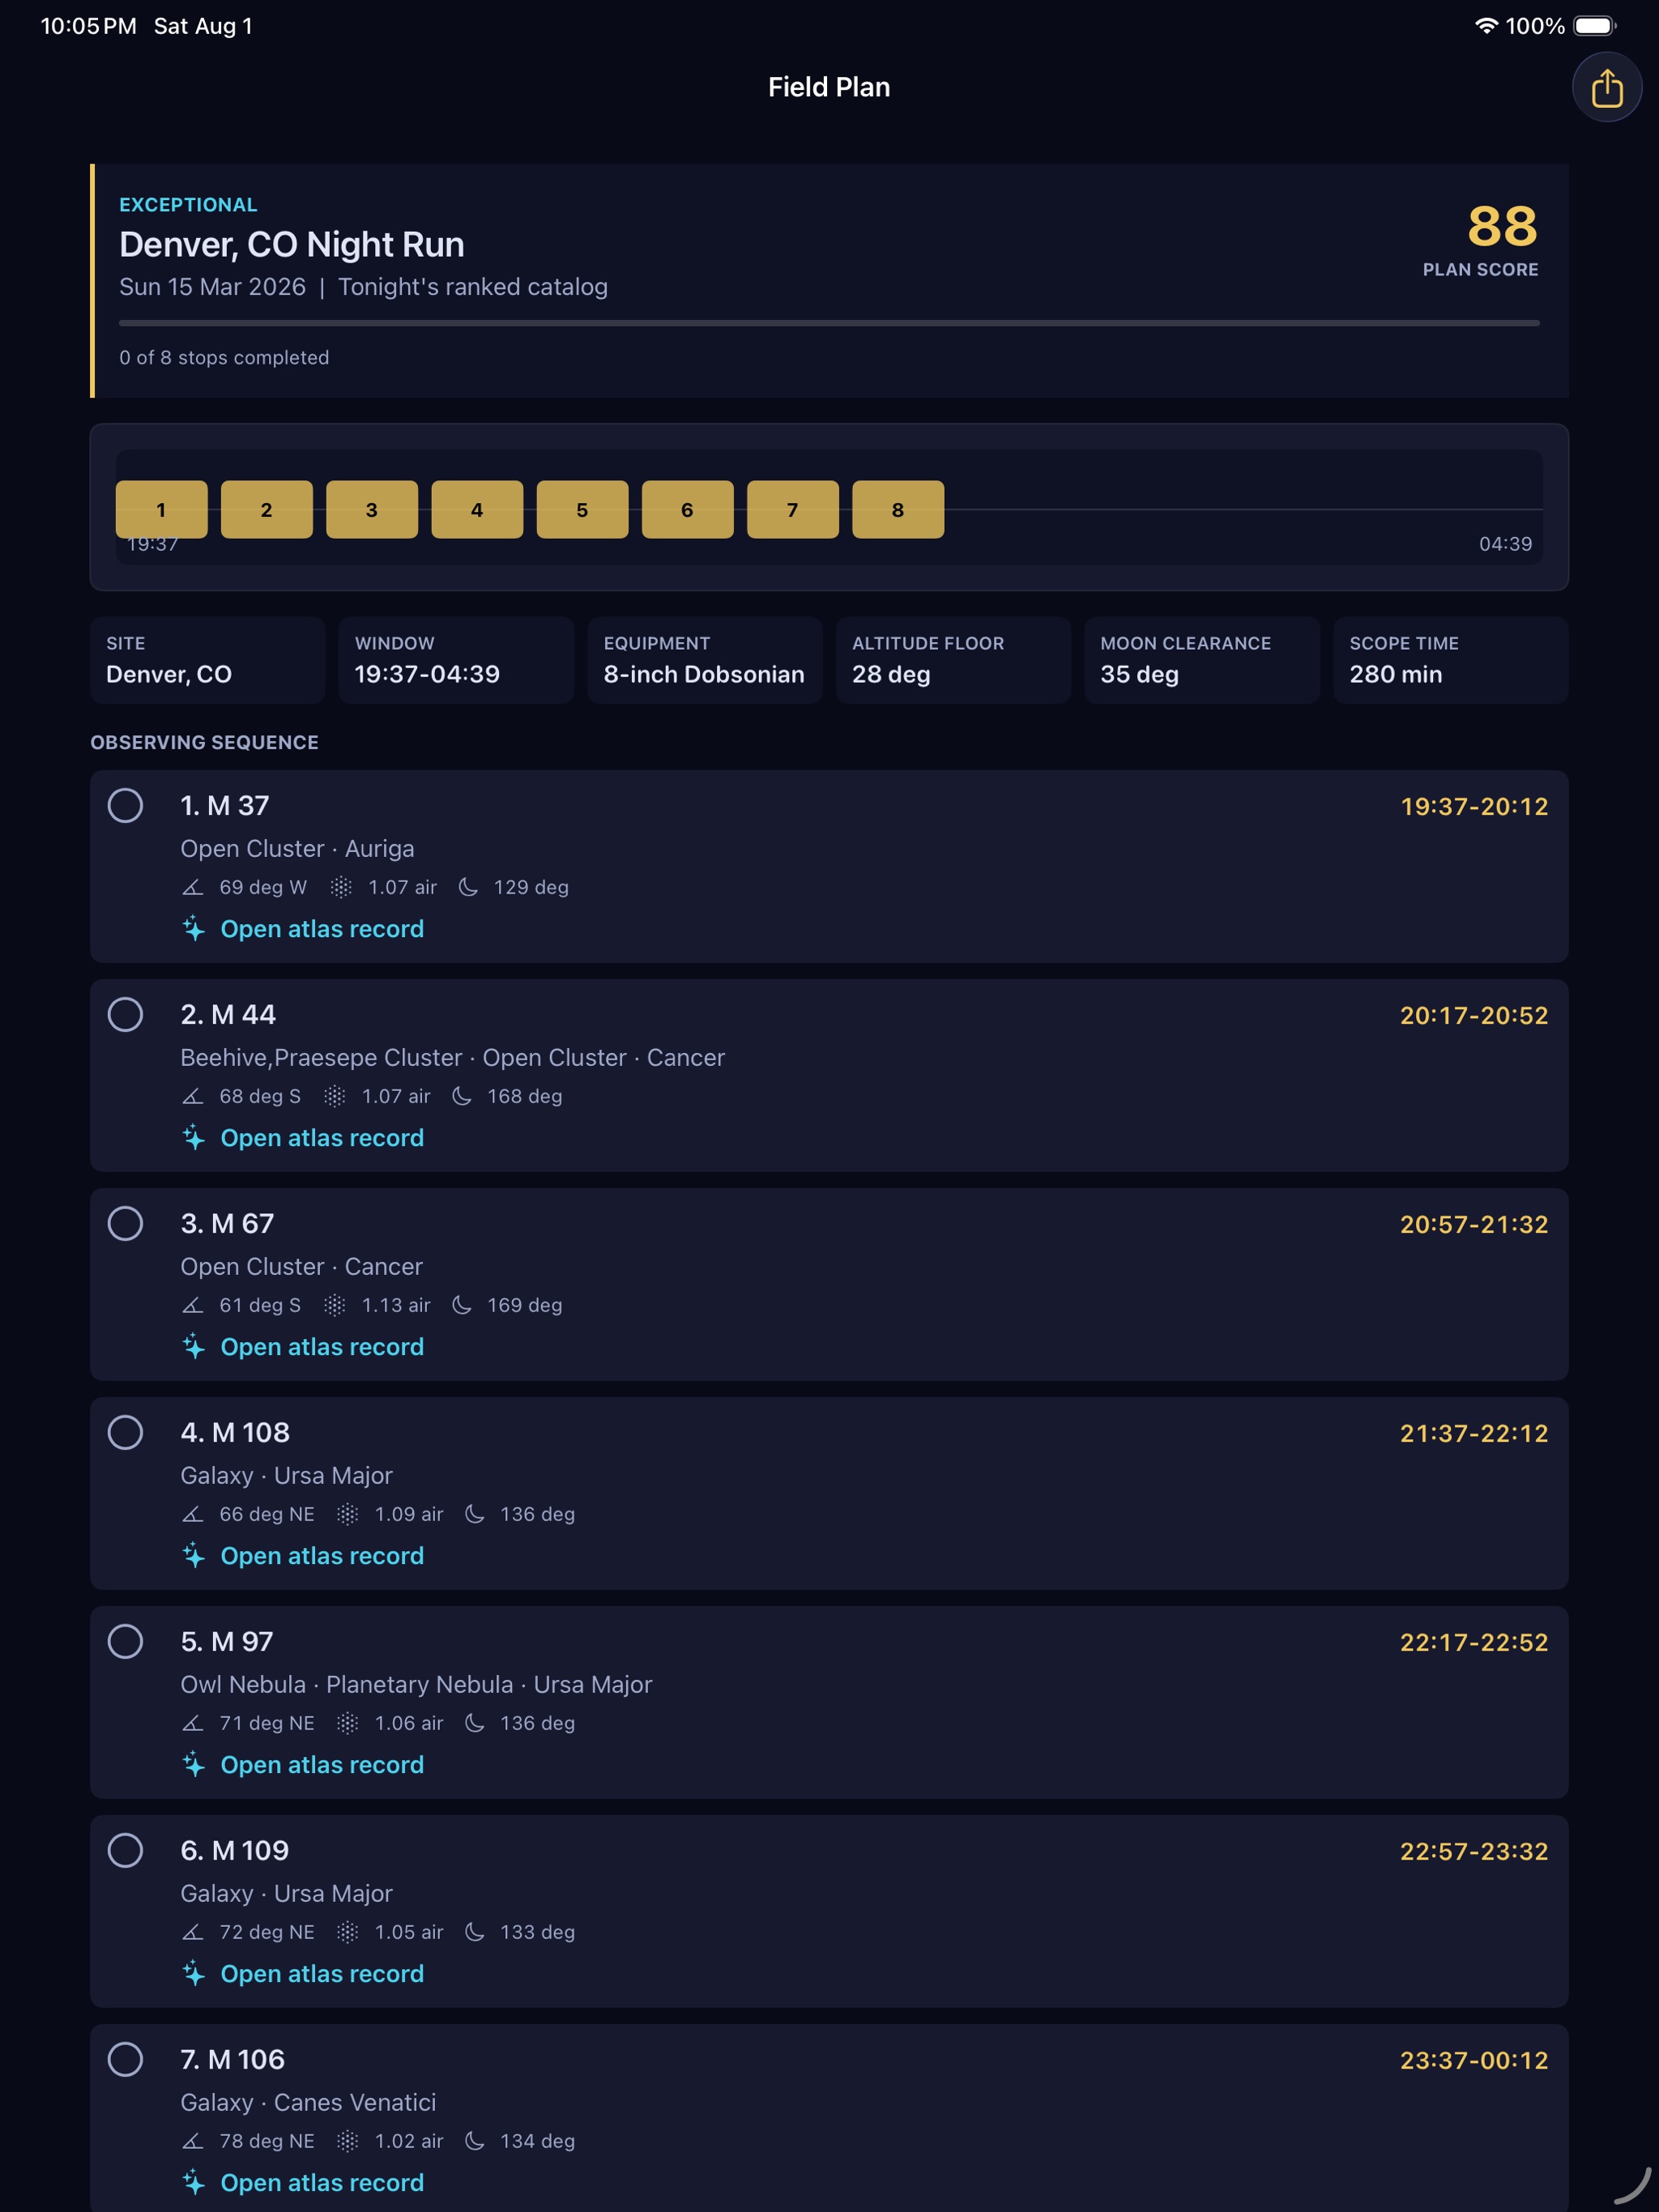Click the airmass icon on M 97 row
Image resolution: width=1659 pixels, height=2212 pixels.
[x=347, y=1724]
